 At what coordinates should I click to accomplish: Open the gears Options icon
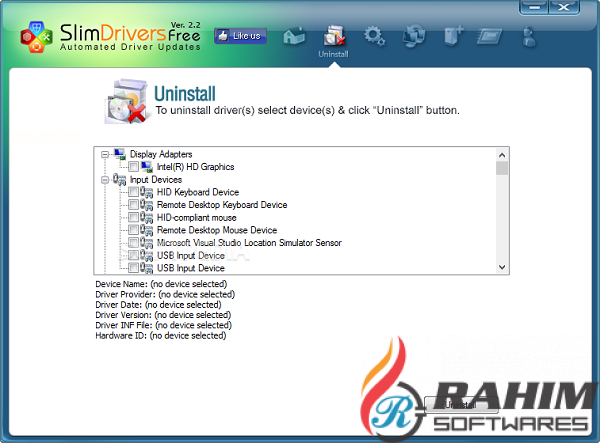(x=374, y=36)
